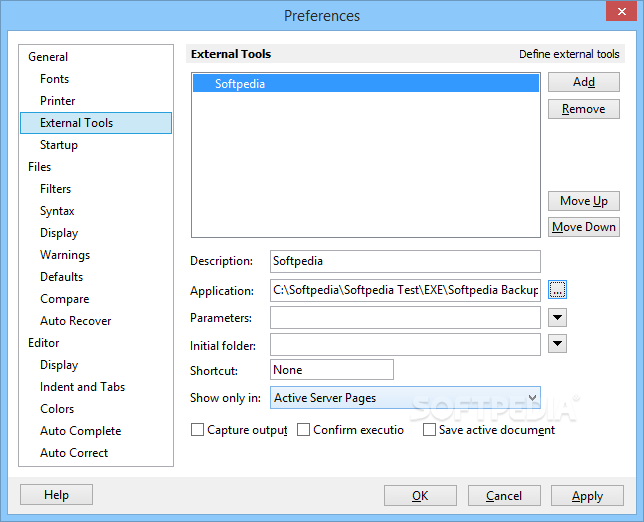Image resolution: width=644 pixels, height=522 pixels.
Task: Open the Compare settings
Action: (x=64, y=299)
